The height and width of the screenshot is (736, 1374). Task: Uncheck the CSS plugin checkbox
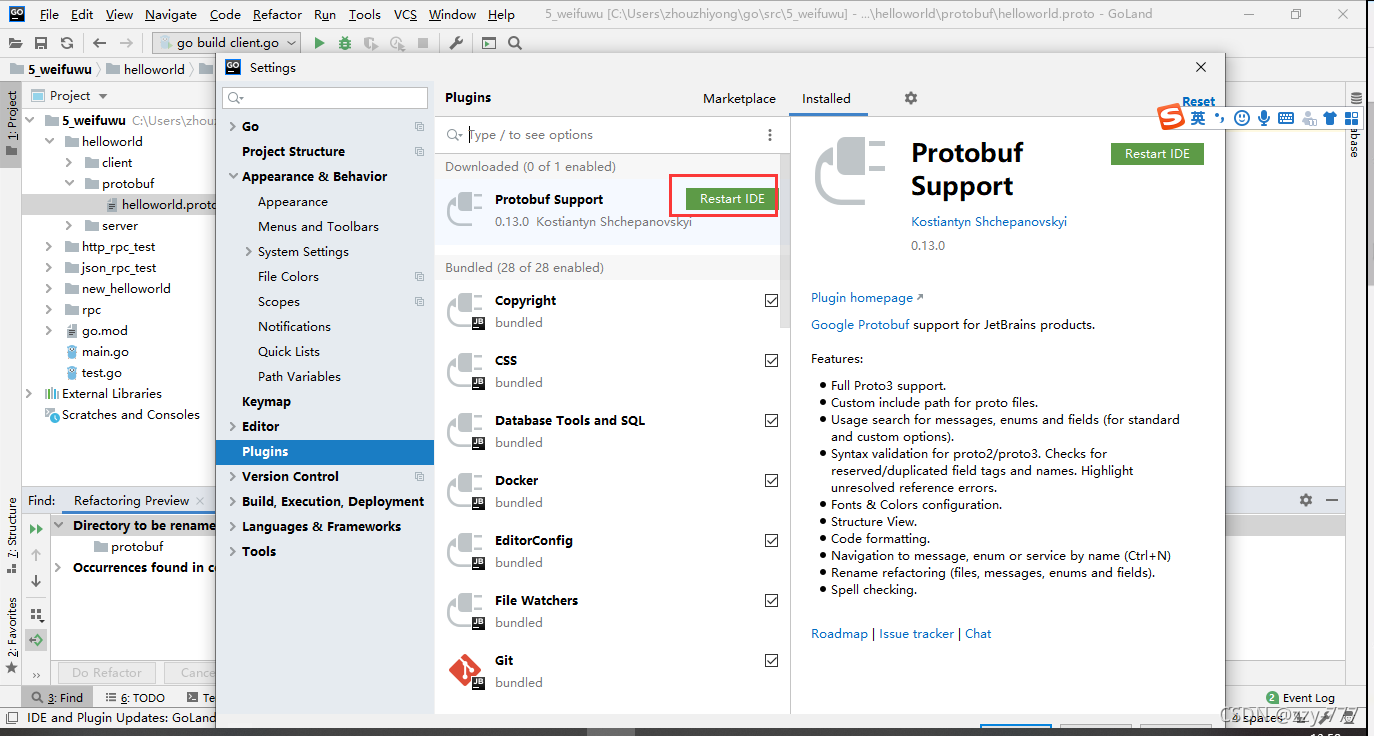click(x=771, y=360)
